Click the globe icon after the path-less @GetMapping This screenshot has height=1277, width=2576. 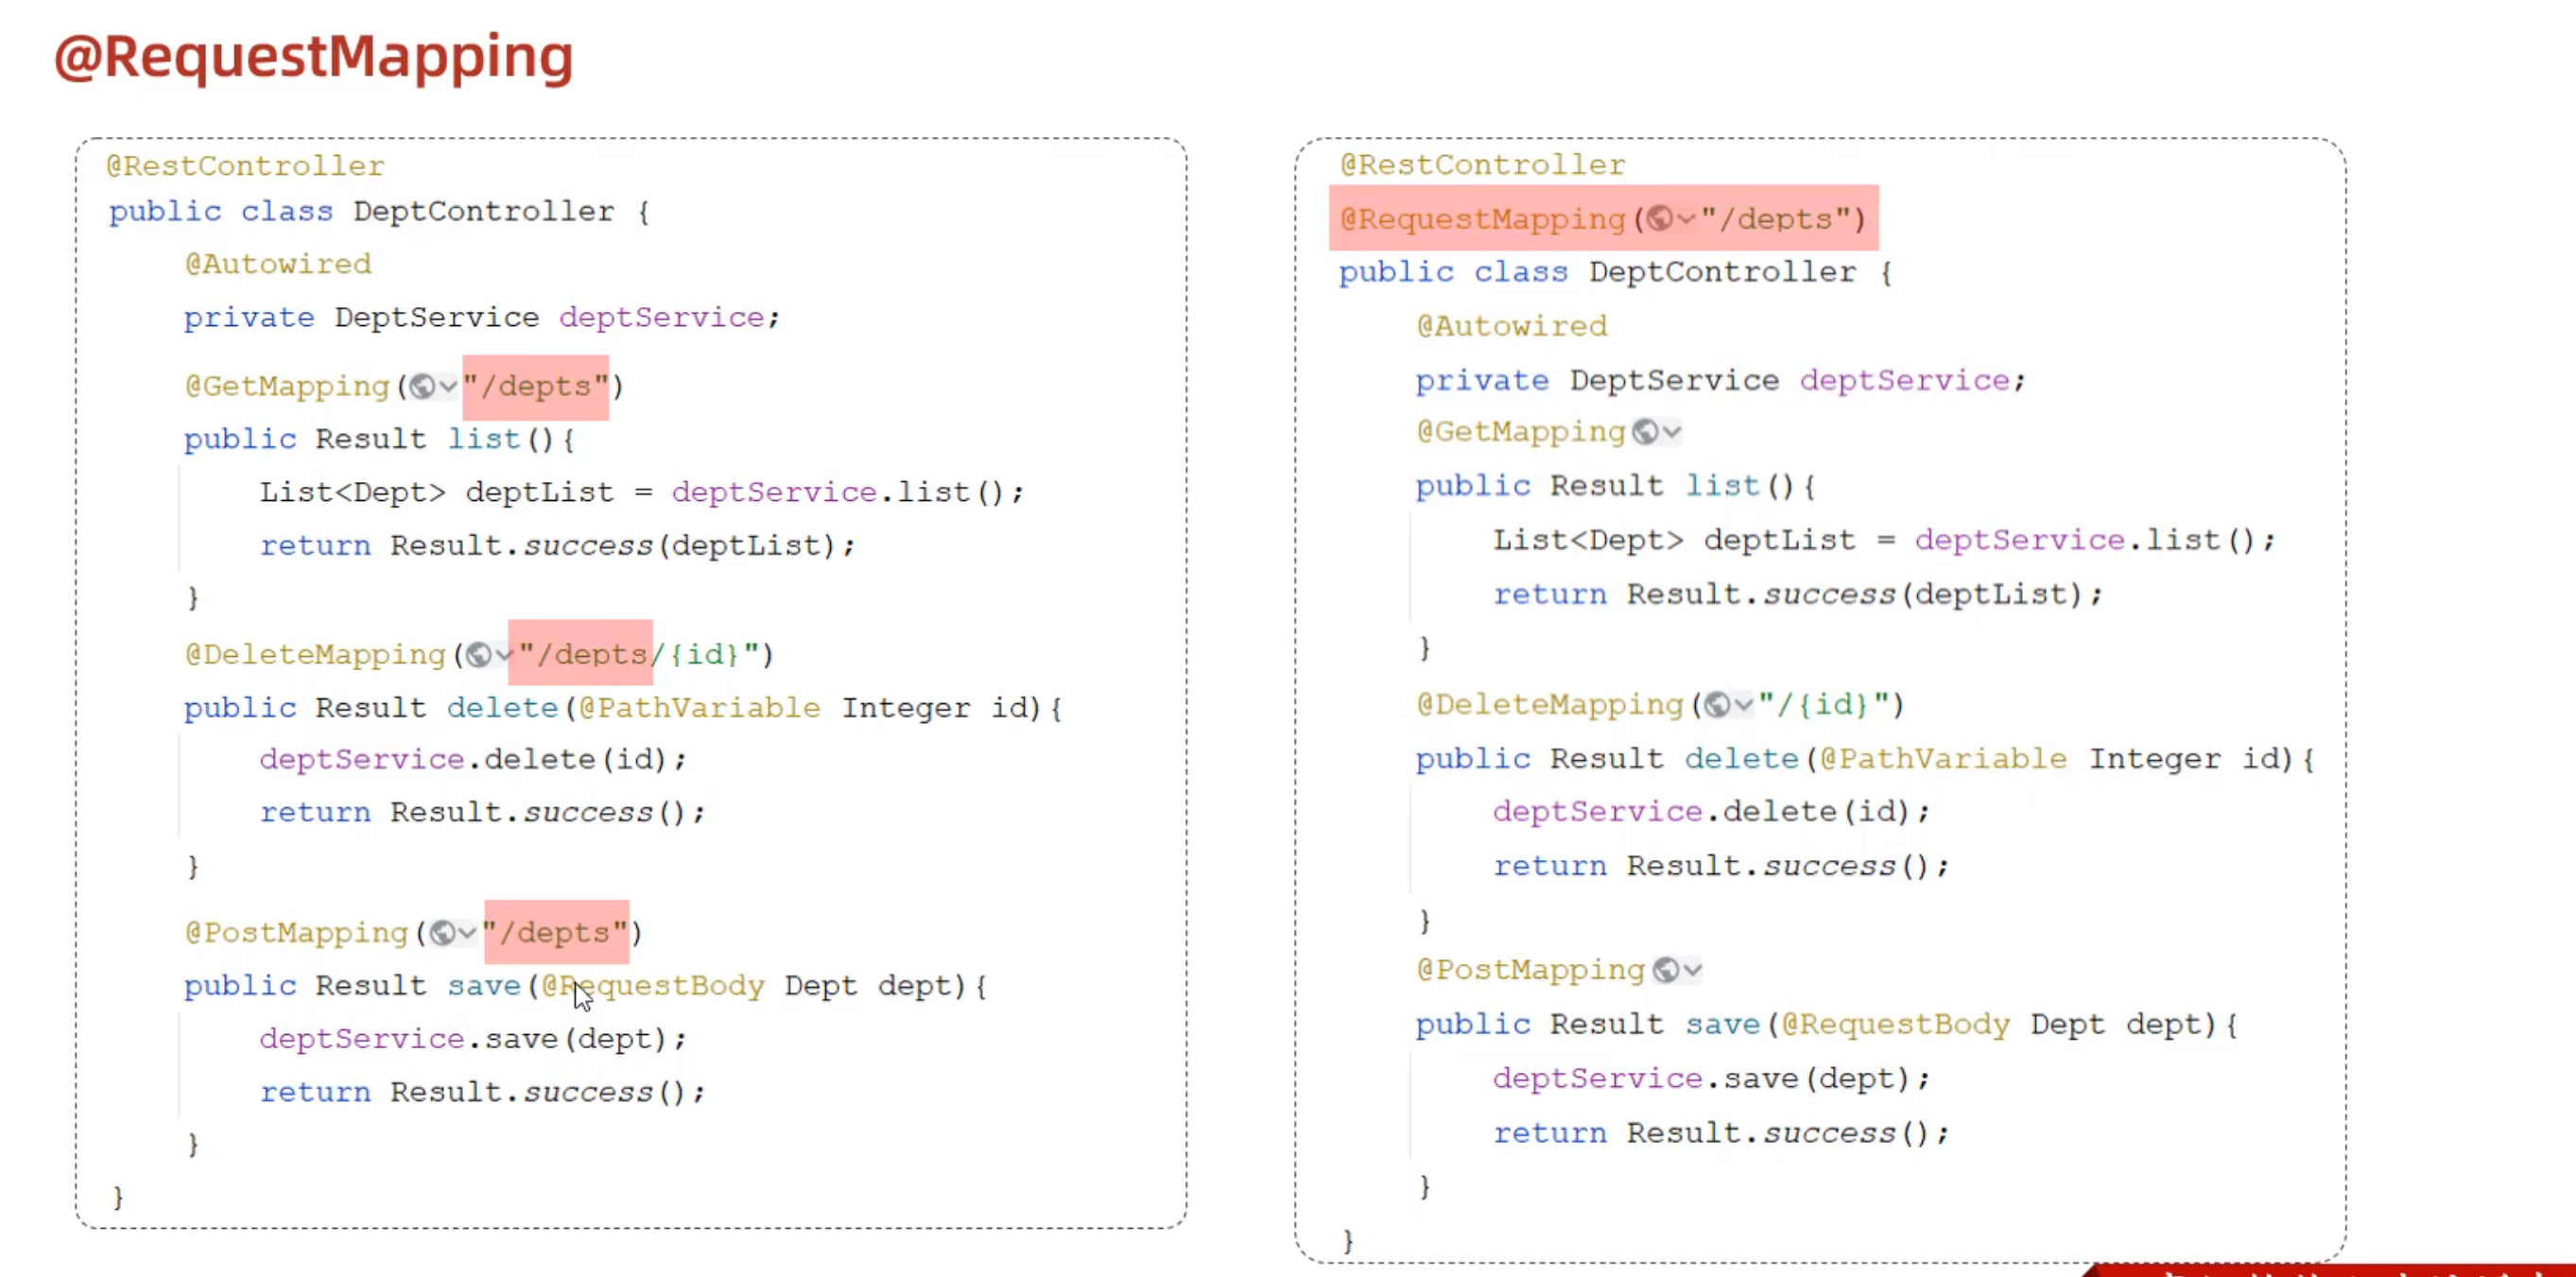point(1645,432)
